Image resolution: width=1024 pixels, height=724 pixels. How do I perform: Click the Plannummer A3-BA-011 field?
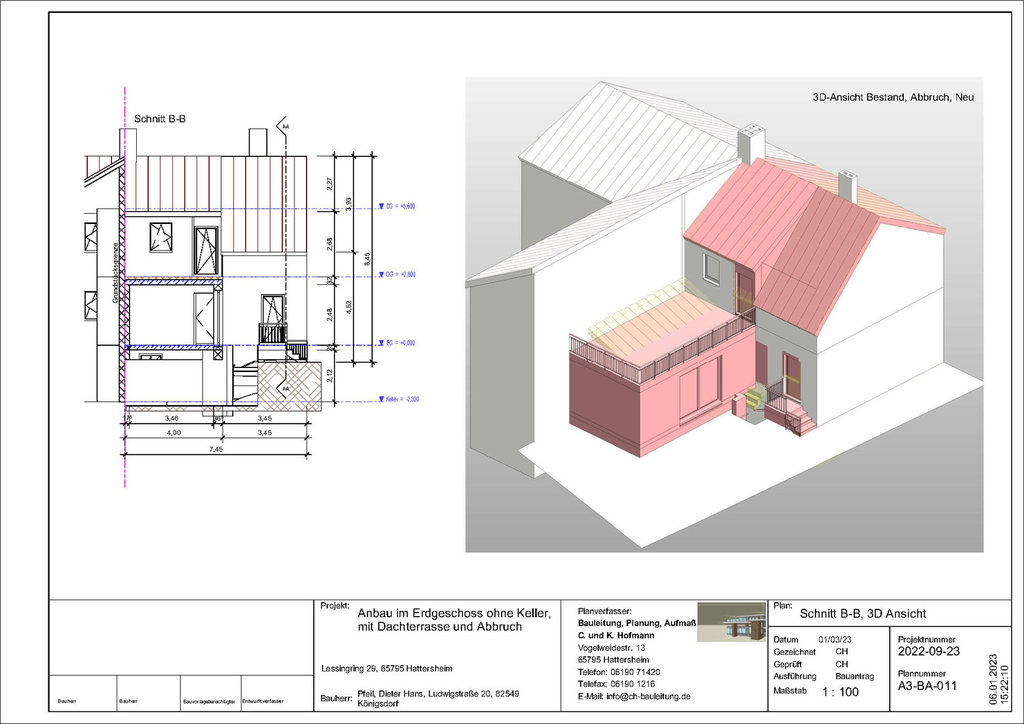928,688
